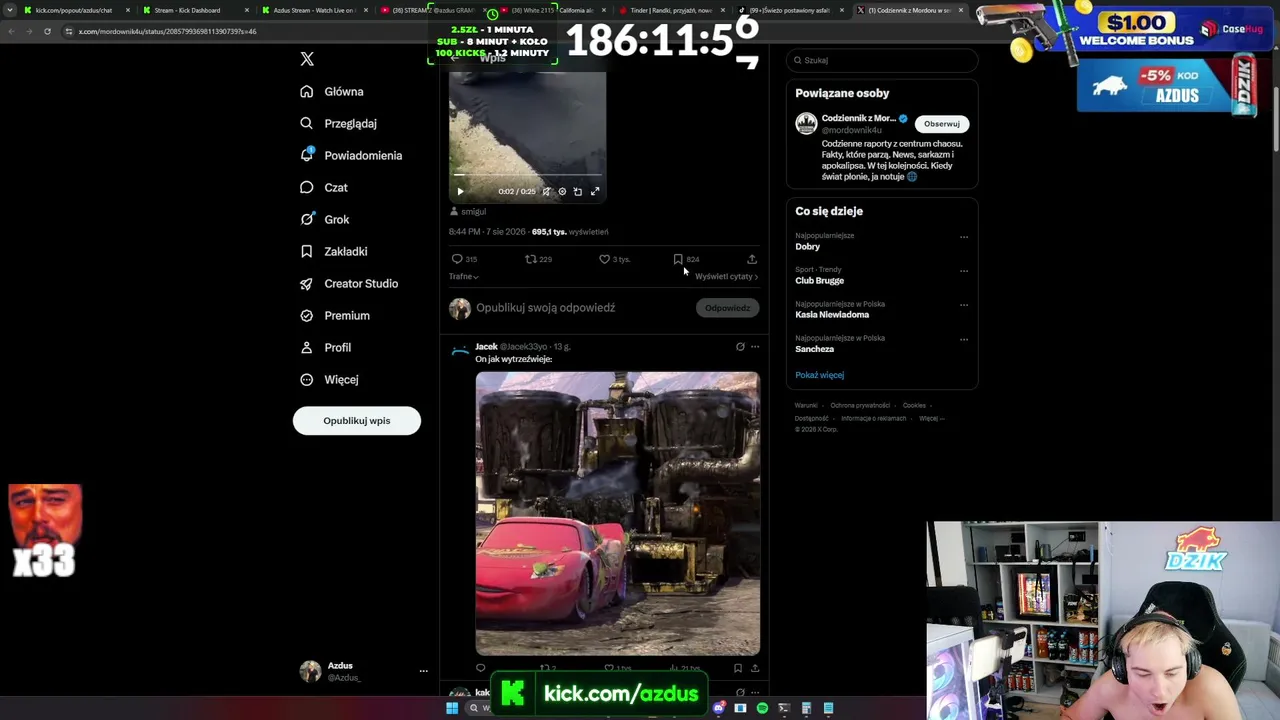Screen dimensions: 1280x720
Task: Click the Azdus account avatar
Action: tap(310, 671)
